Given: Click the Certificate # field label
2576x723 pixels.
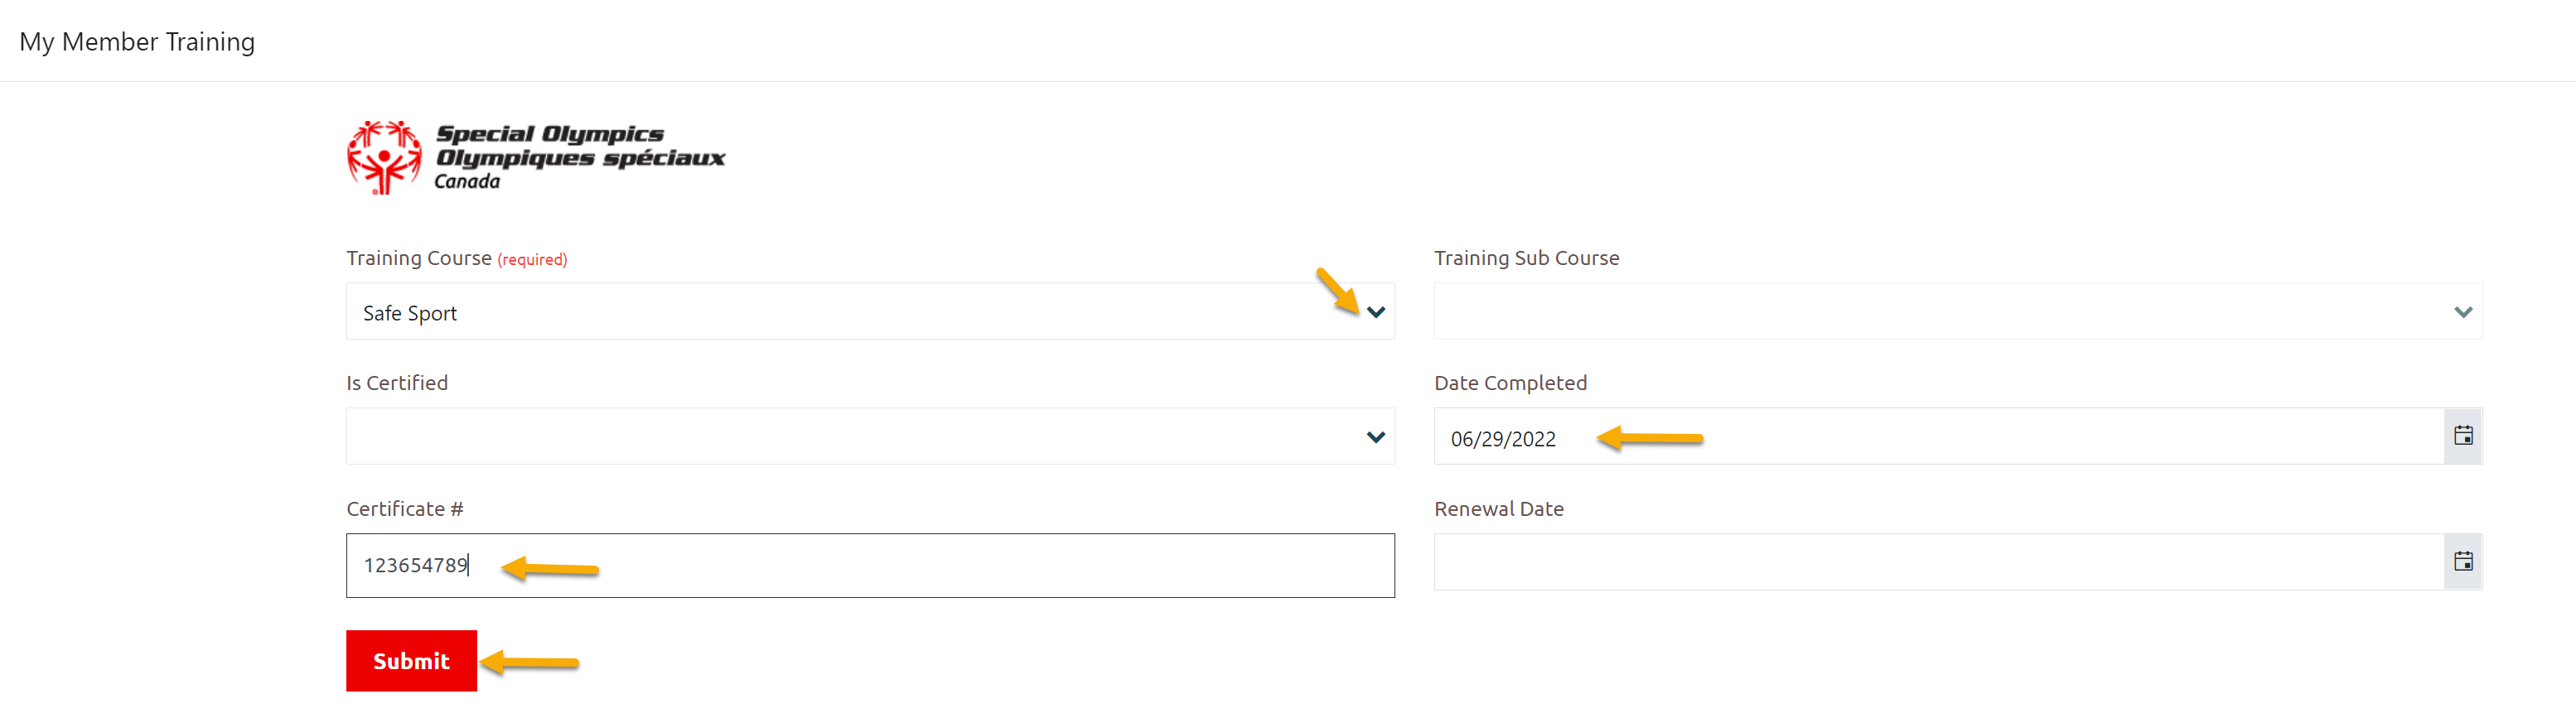Looking at the screenshot, I should point(405,509).
